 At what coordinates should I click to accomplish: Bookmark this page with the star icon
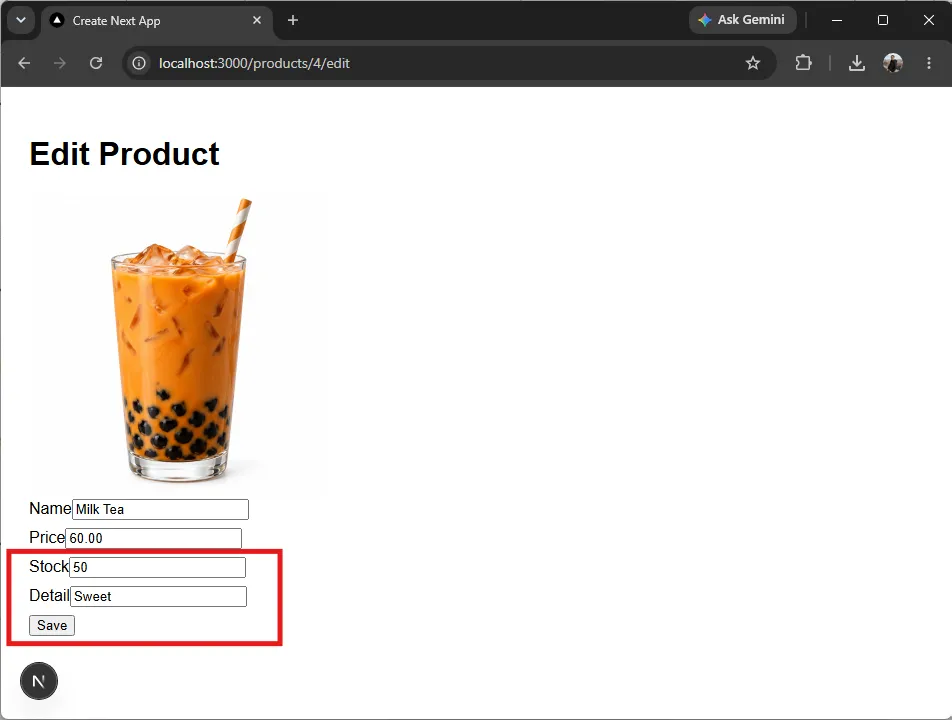coord(753,63)
